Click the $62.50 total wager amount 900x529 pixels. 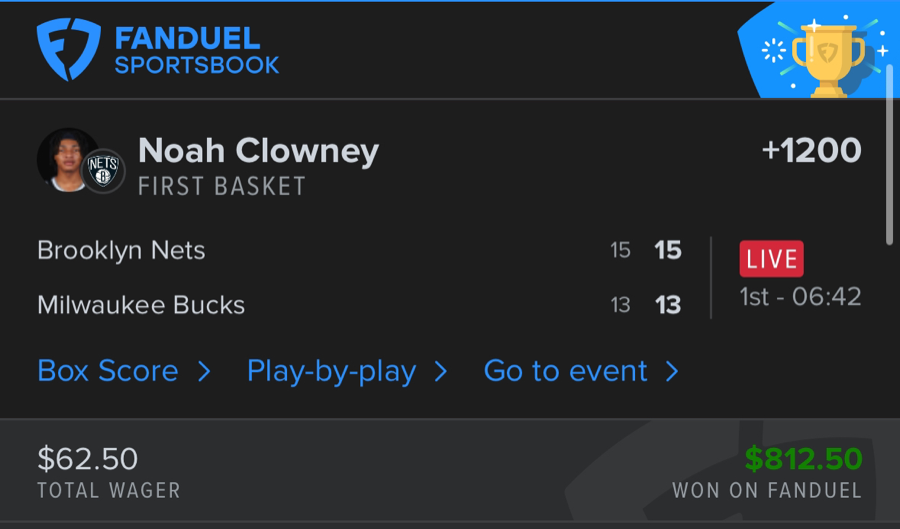coord(88,459)
